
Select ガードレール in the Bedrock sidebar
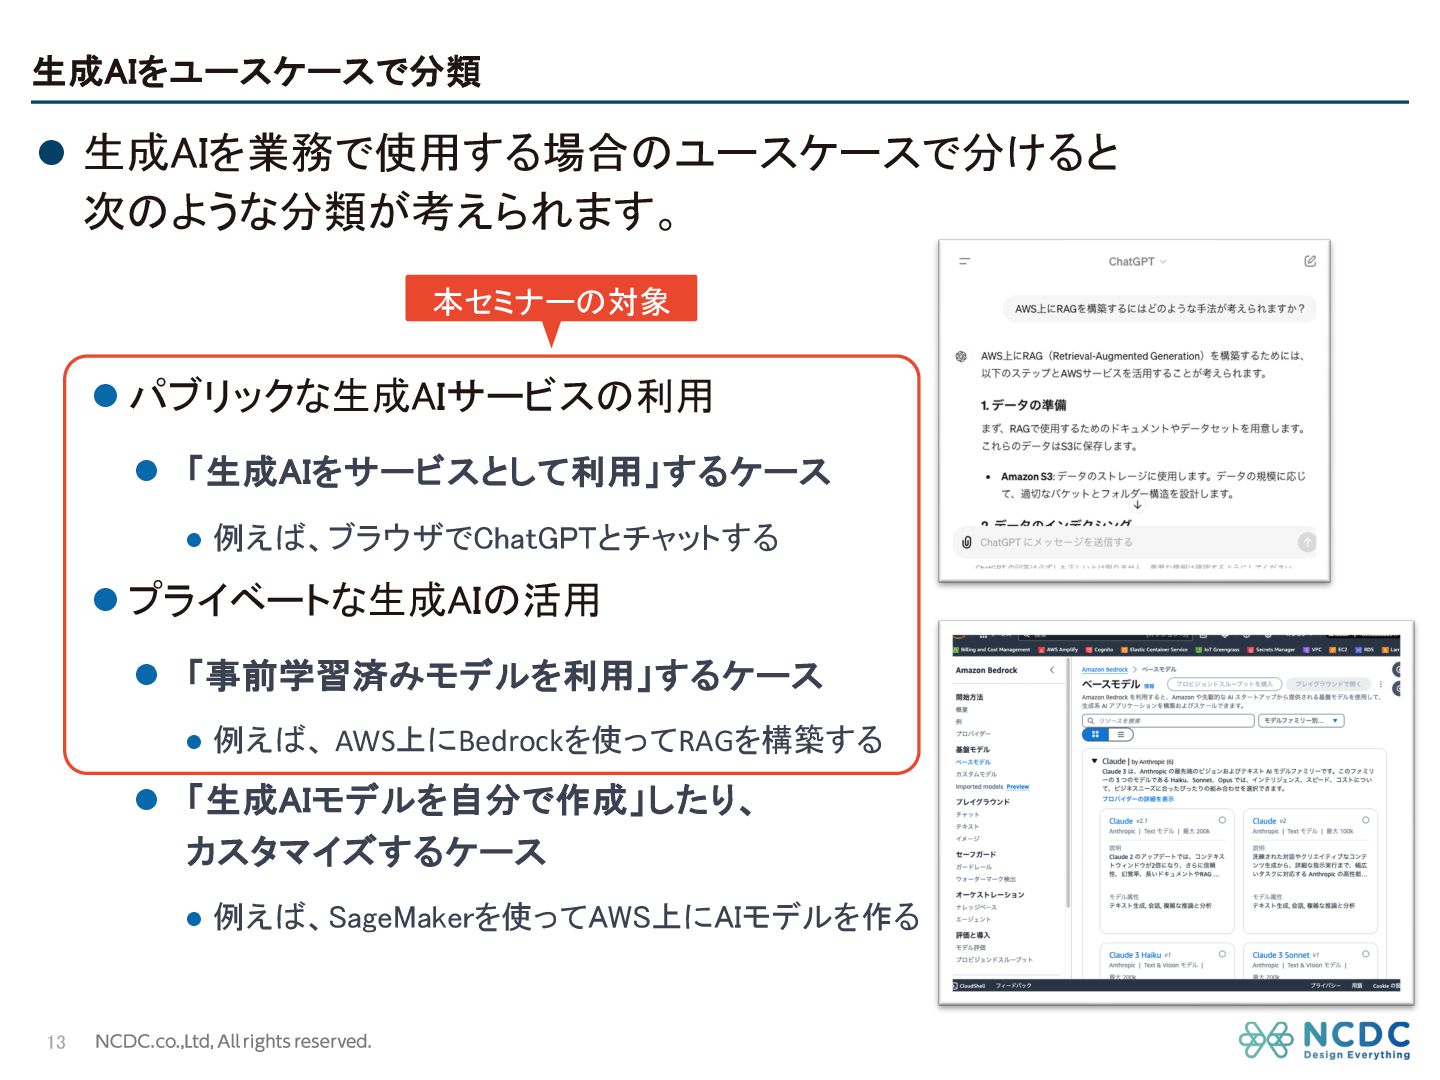[973, 867]
